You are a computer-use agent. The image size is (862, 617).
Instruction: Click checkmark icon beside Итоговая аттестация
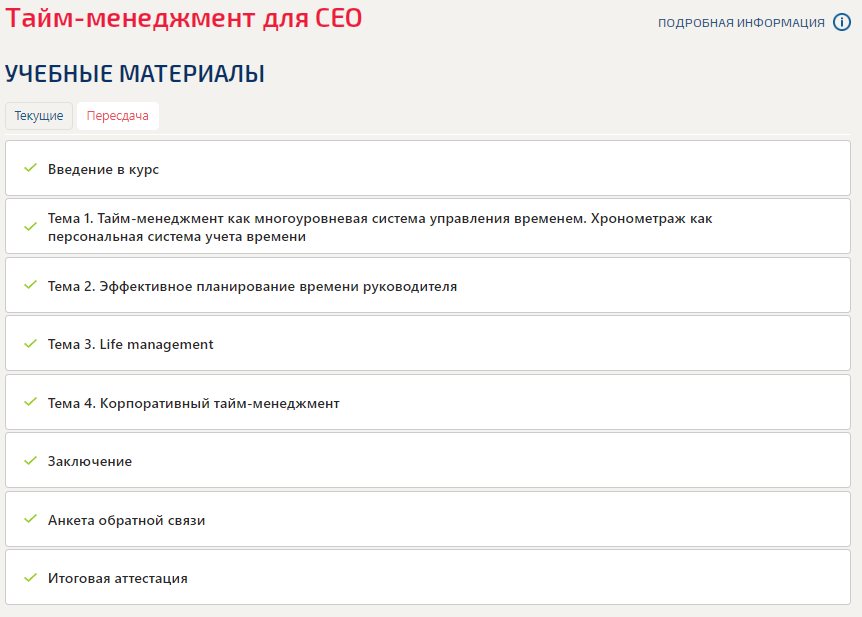[30, 577]
